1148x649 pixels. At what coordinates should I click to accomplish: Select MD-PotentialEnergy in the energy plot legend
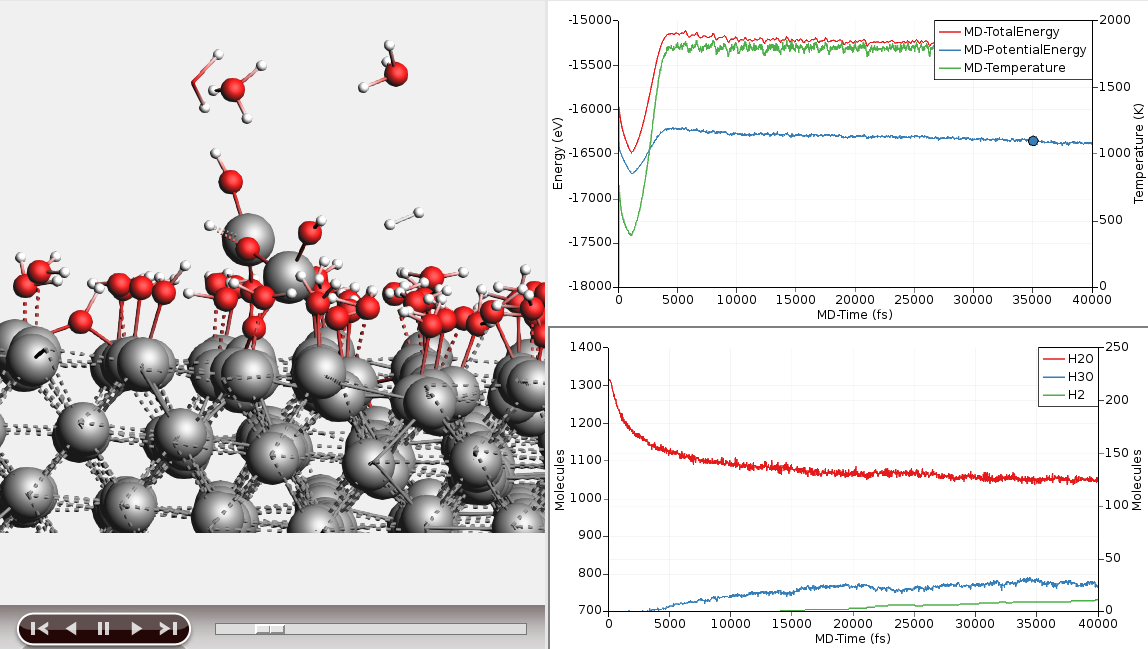(x=1024, y=50)
